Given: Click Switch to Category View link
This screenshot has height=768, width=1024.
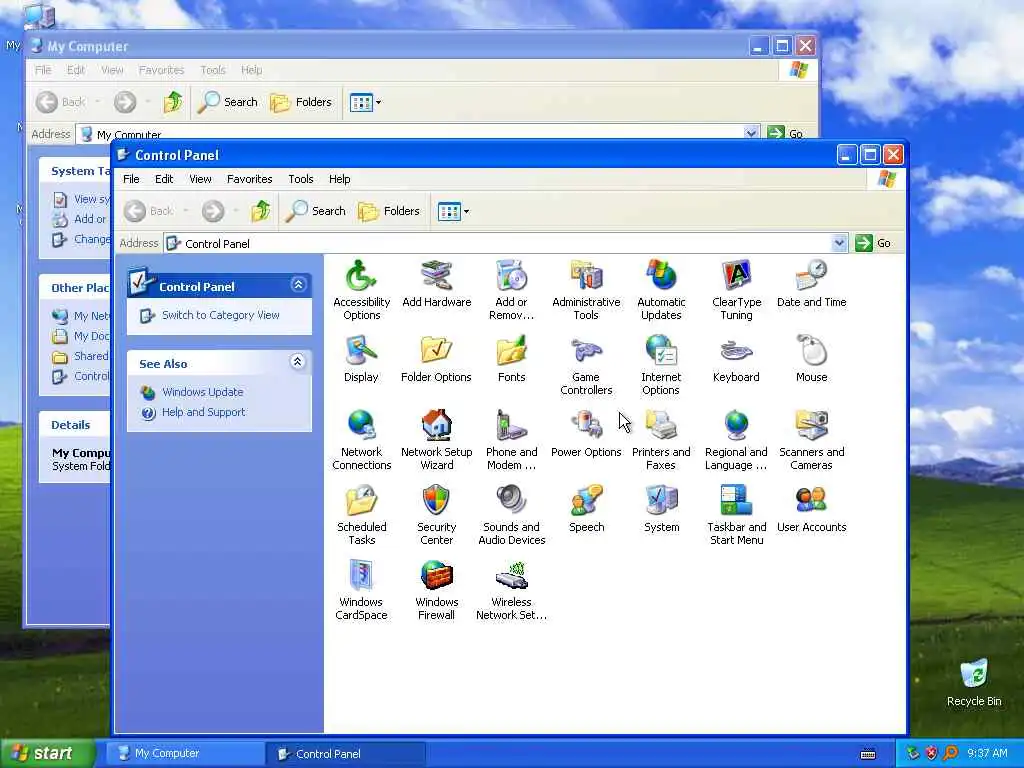Looking at the screenshot, I should (x=221, y=315).
